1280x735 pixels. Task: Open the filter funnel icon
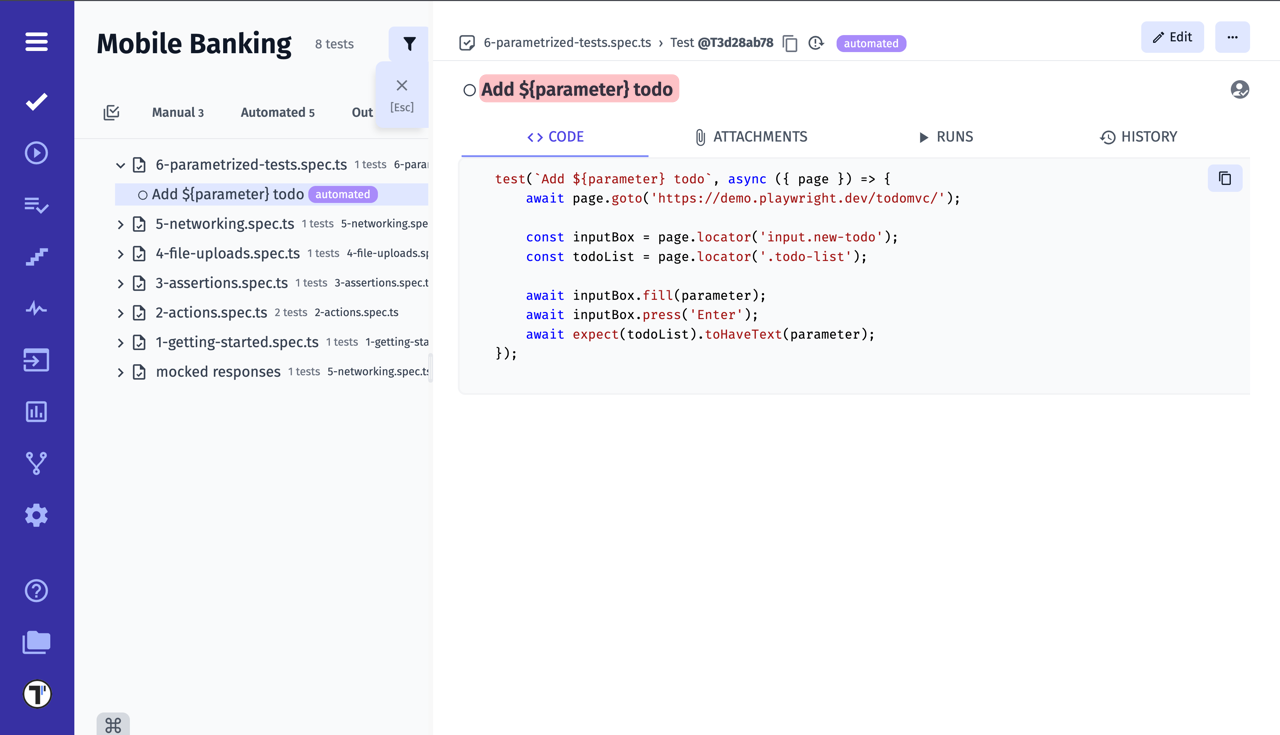[x=408, y=43]
